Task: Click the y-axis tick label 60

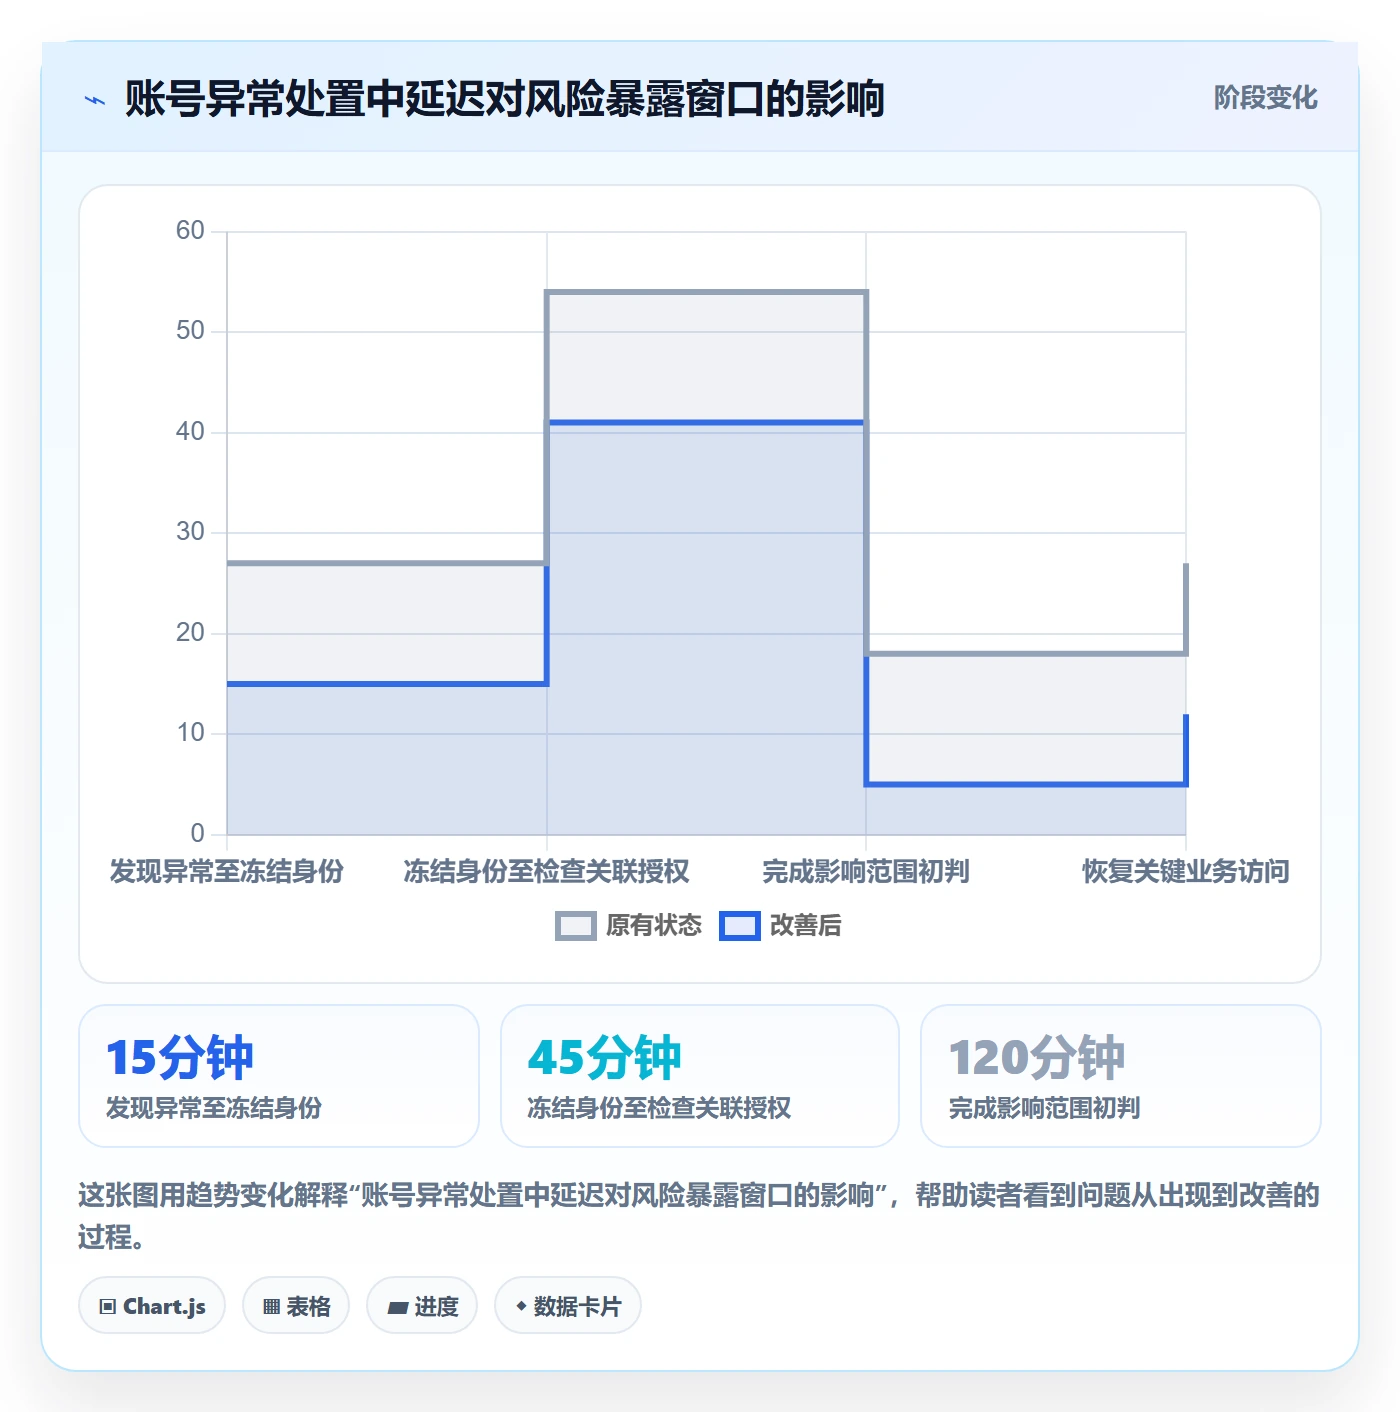Action: tap(190, 231)
